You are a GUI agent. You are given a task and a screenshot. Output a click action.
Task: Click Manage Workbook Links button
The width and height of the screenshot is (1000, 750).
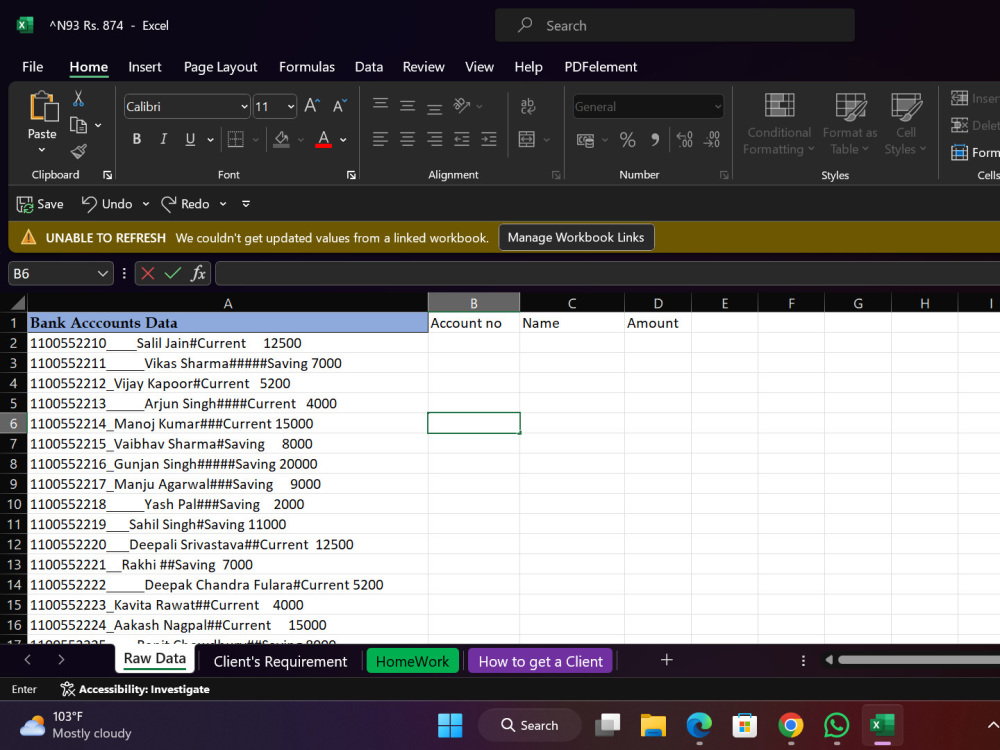576,237
